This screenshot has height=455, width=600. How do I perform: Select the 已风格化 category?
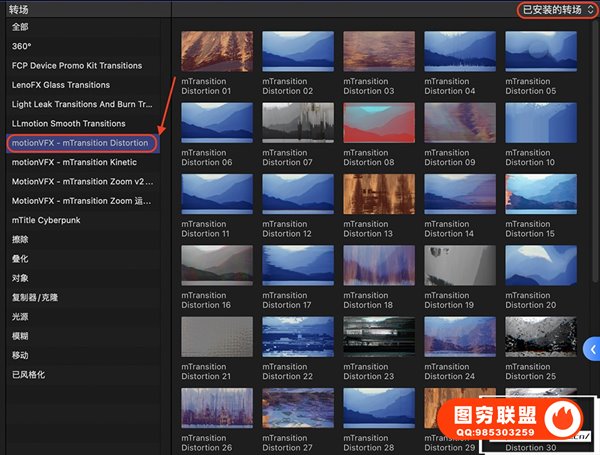(29, 375)
